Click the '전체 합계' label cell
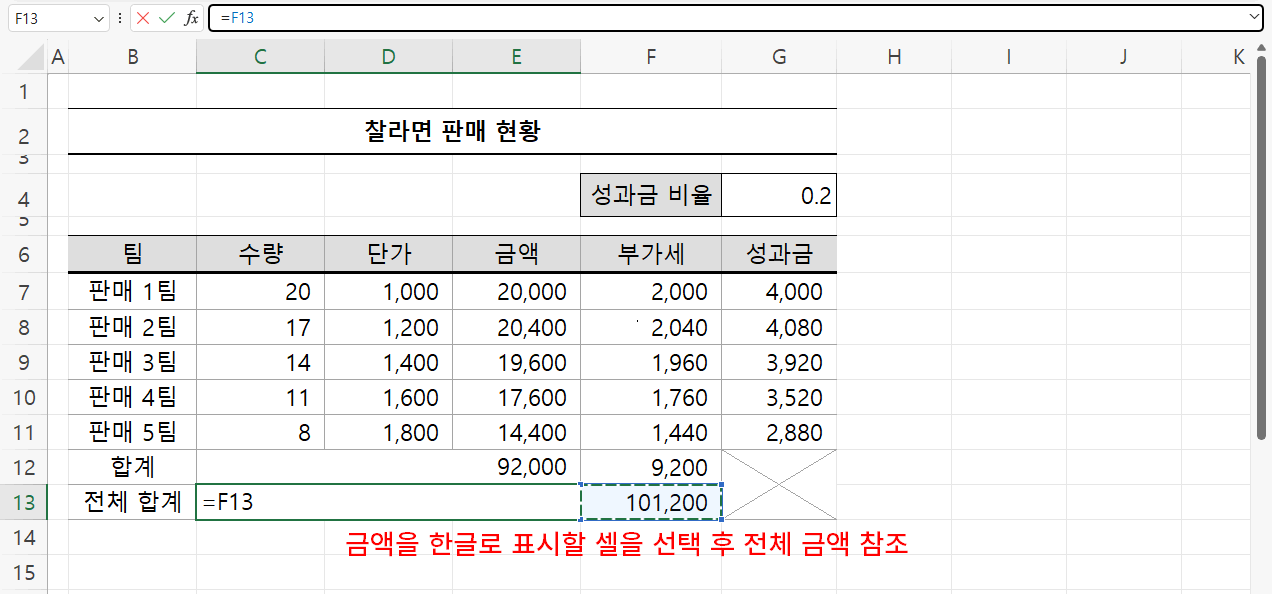The image size is (1272, 594). coord(132,502)
